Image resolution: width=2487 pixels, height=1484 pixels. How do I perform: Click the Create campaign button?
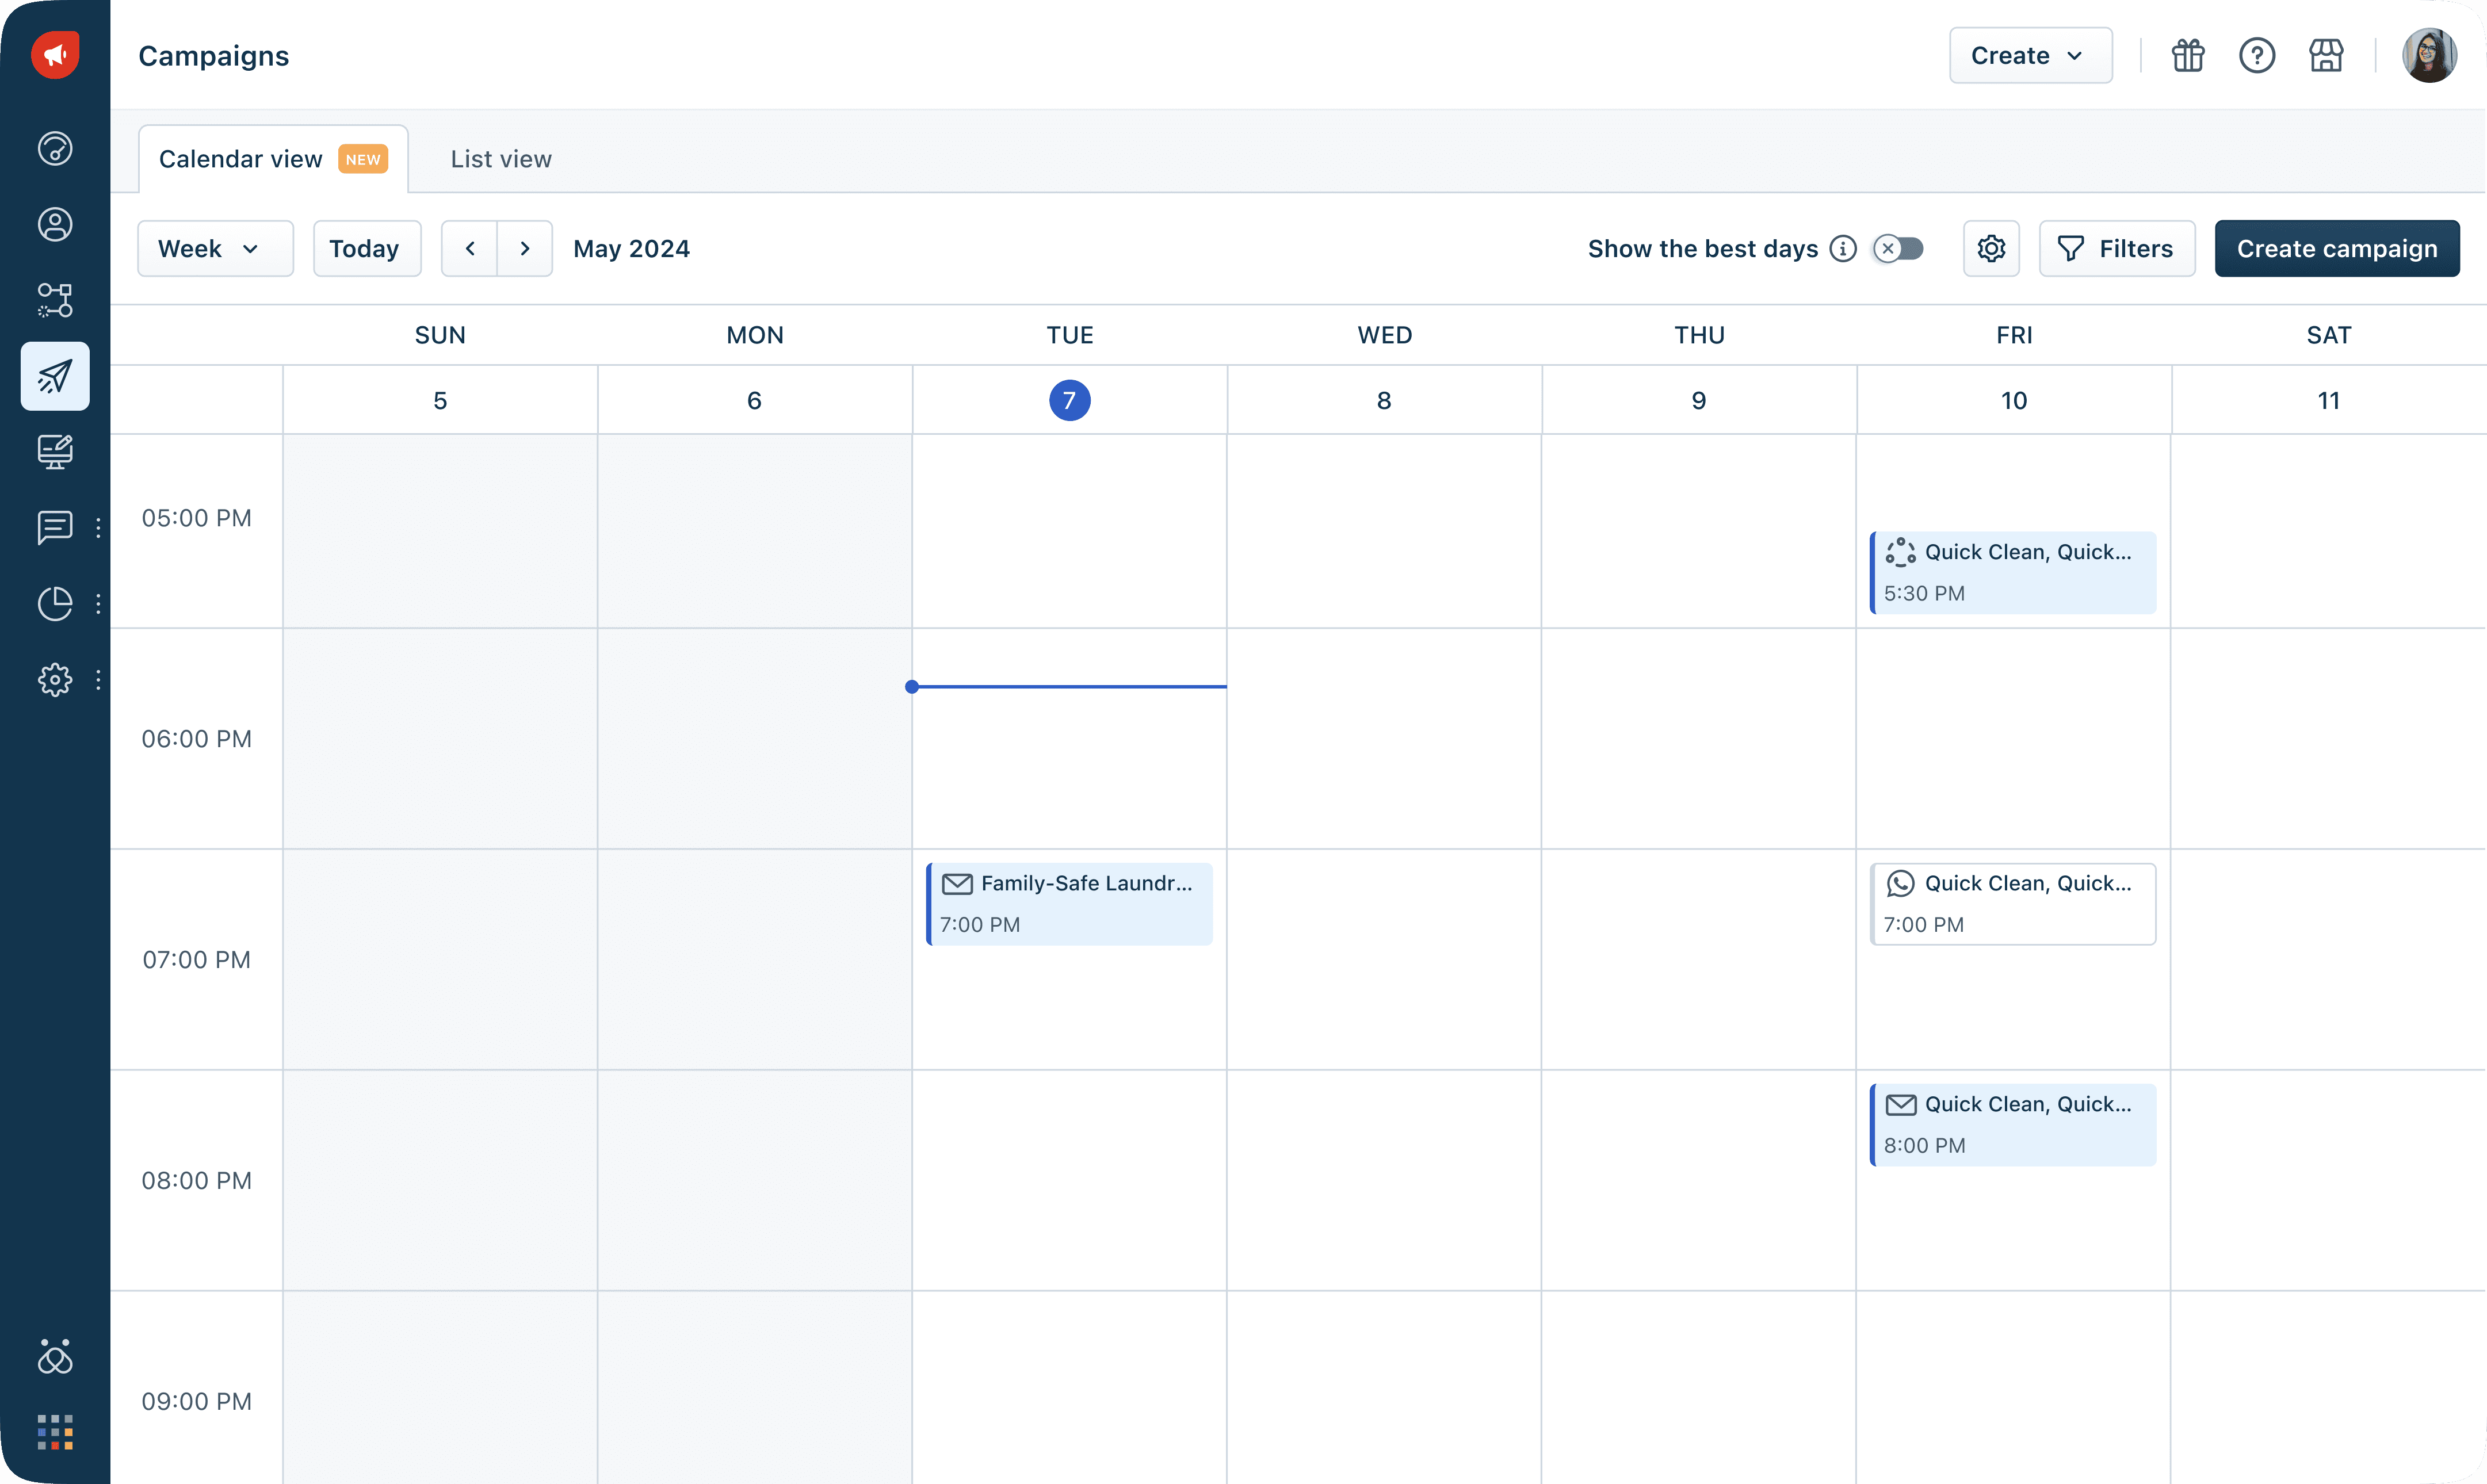coord(2336,249)
